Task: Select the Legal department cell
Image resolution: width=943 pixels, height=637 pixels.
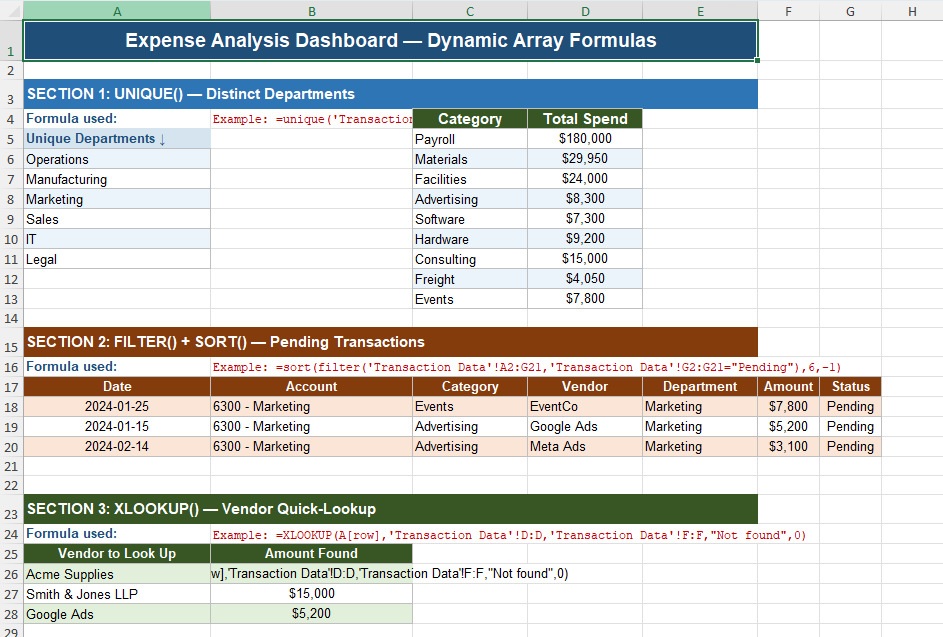Action: 117,259
